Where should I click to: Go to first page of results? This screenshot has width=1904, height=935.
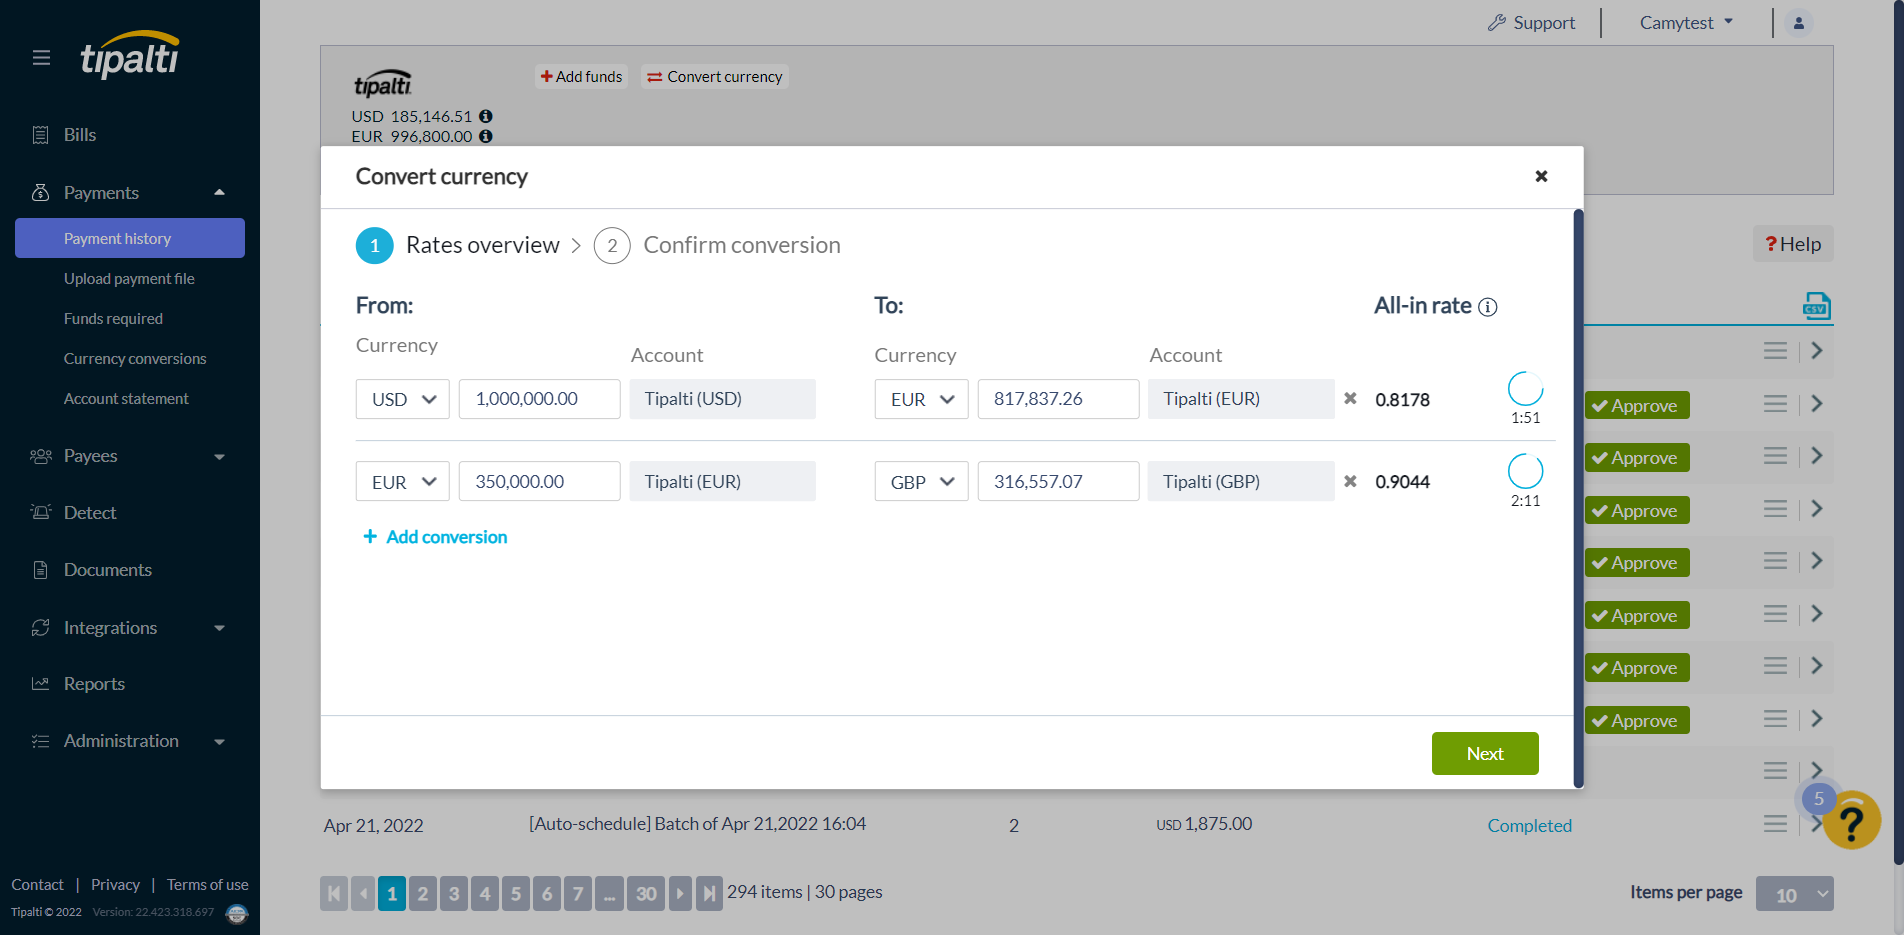coord(334,893)
